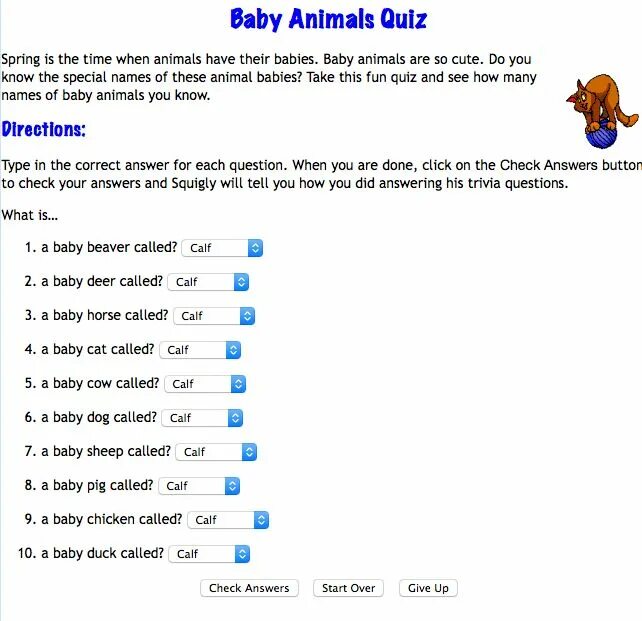Open the baby deer answer dropdown
This screenshot has height=621, width=642.
207,282
